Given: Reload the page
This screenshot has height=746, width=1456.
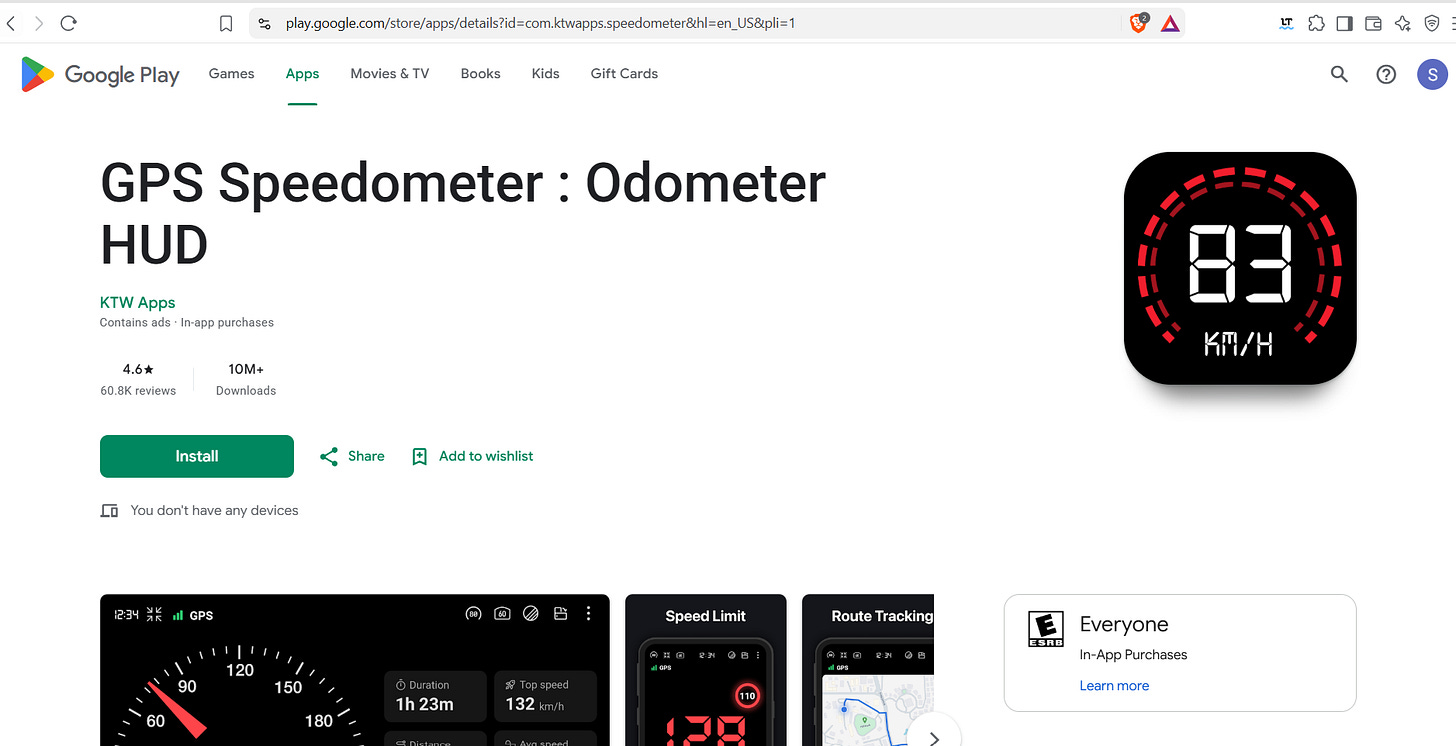Looking at the screenshot, I should (69, 23).
